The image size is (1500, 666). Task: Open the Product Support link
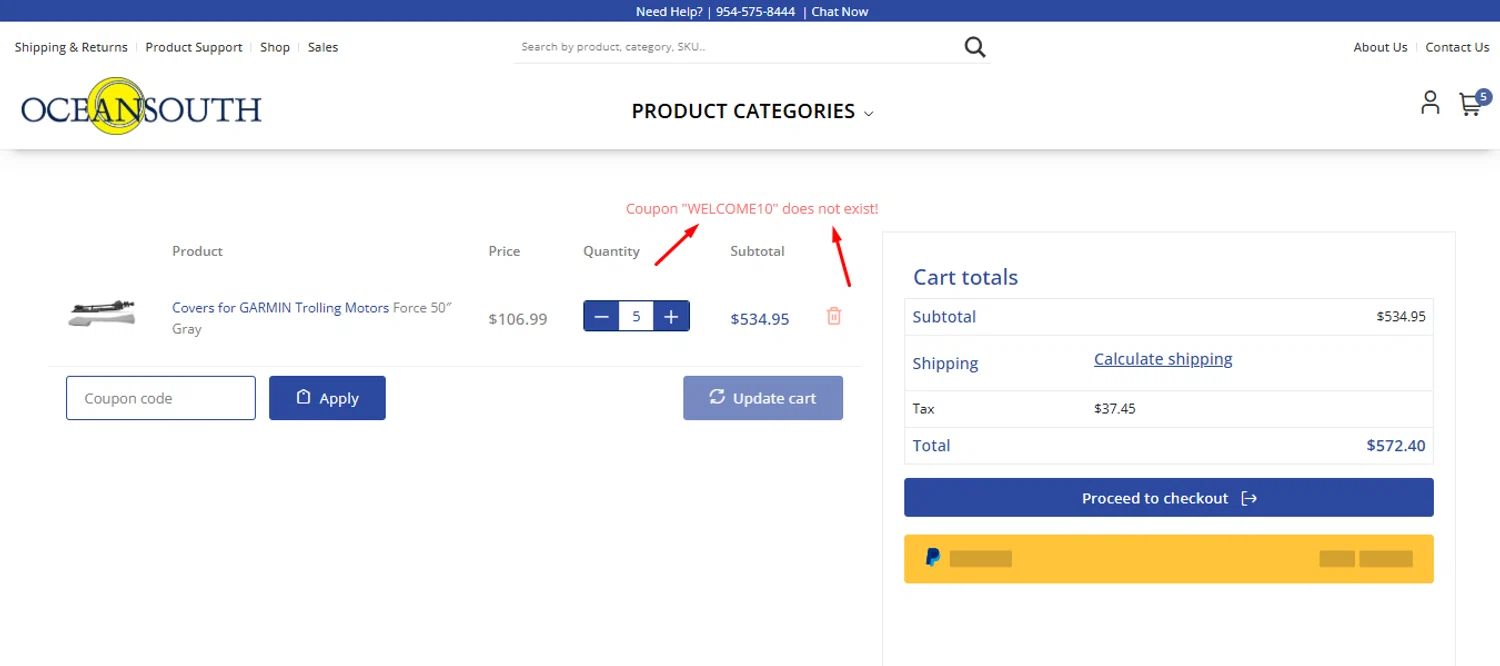tap(194, 47)
